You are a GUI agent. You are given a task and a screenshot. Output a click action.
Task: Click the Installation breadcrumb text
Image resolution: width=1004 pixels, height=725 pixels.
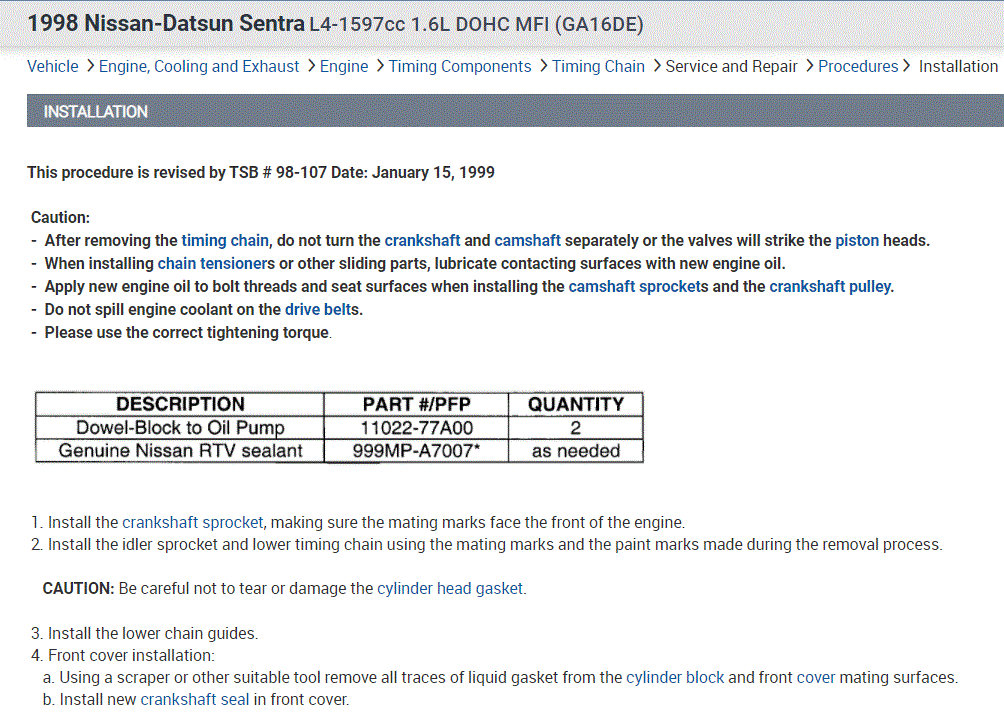point(958,67)
